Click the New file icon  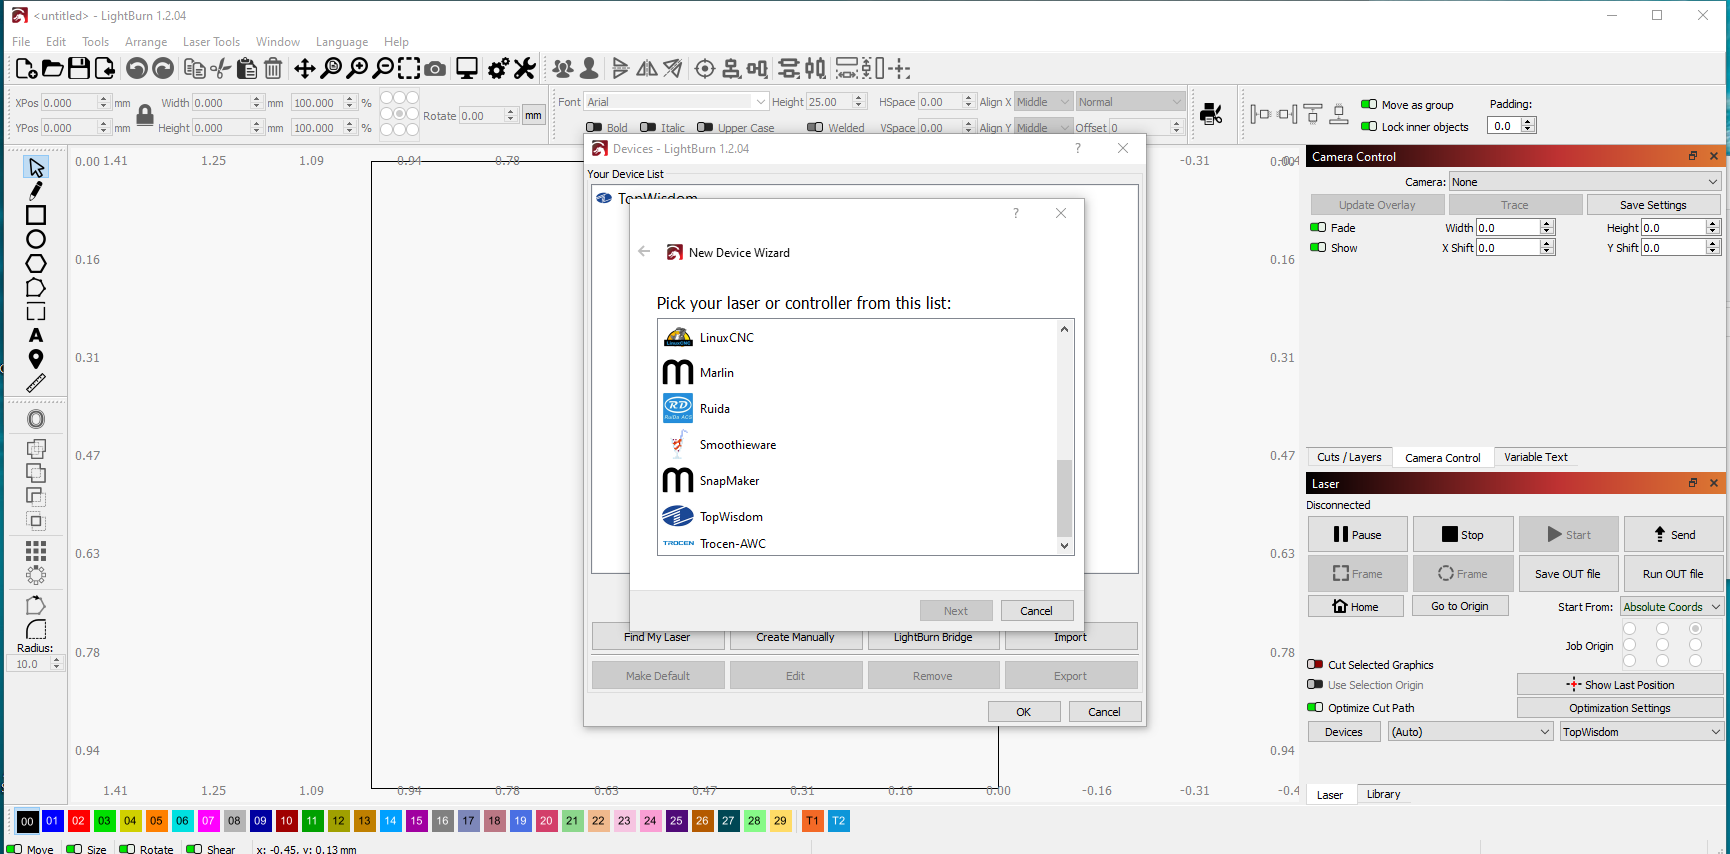pyautogui.click(x=27, y=68)
